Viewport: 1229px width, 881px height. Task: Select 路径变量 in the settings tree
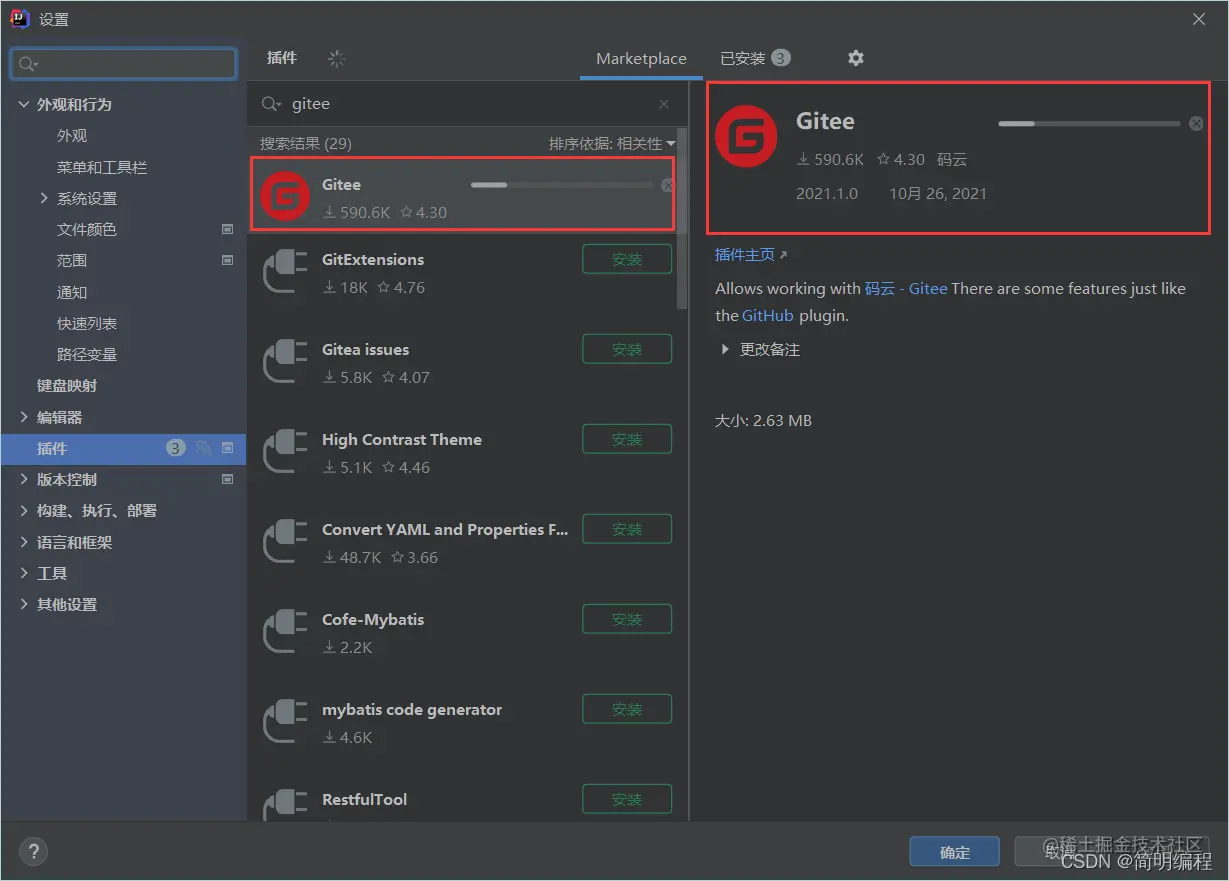point(87,354)
